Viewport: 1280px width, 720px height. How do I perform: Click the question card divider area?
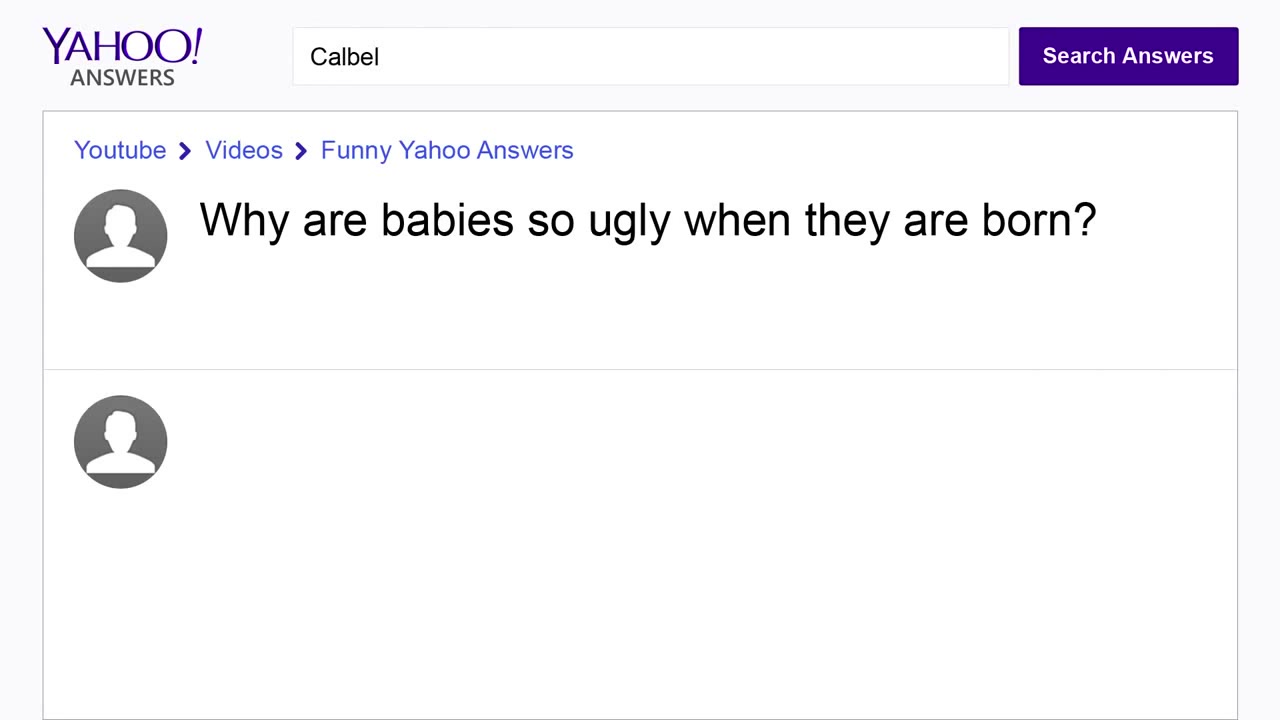640,367
